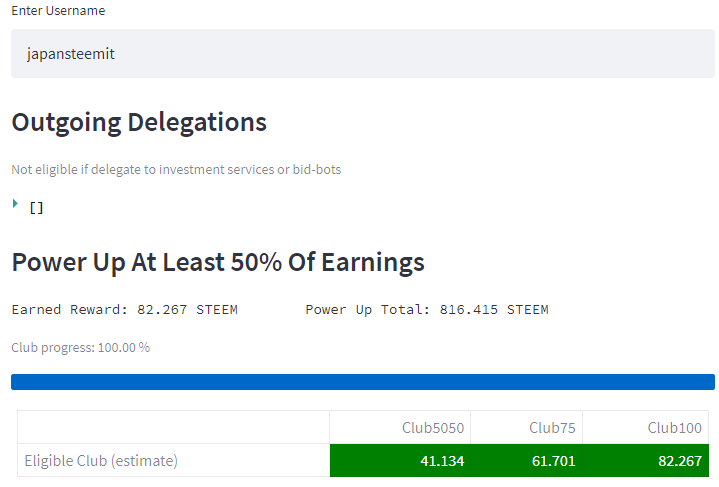Click the blue club progress bar
Screen dimensions: 719x487
click(x=362, y=382)
